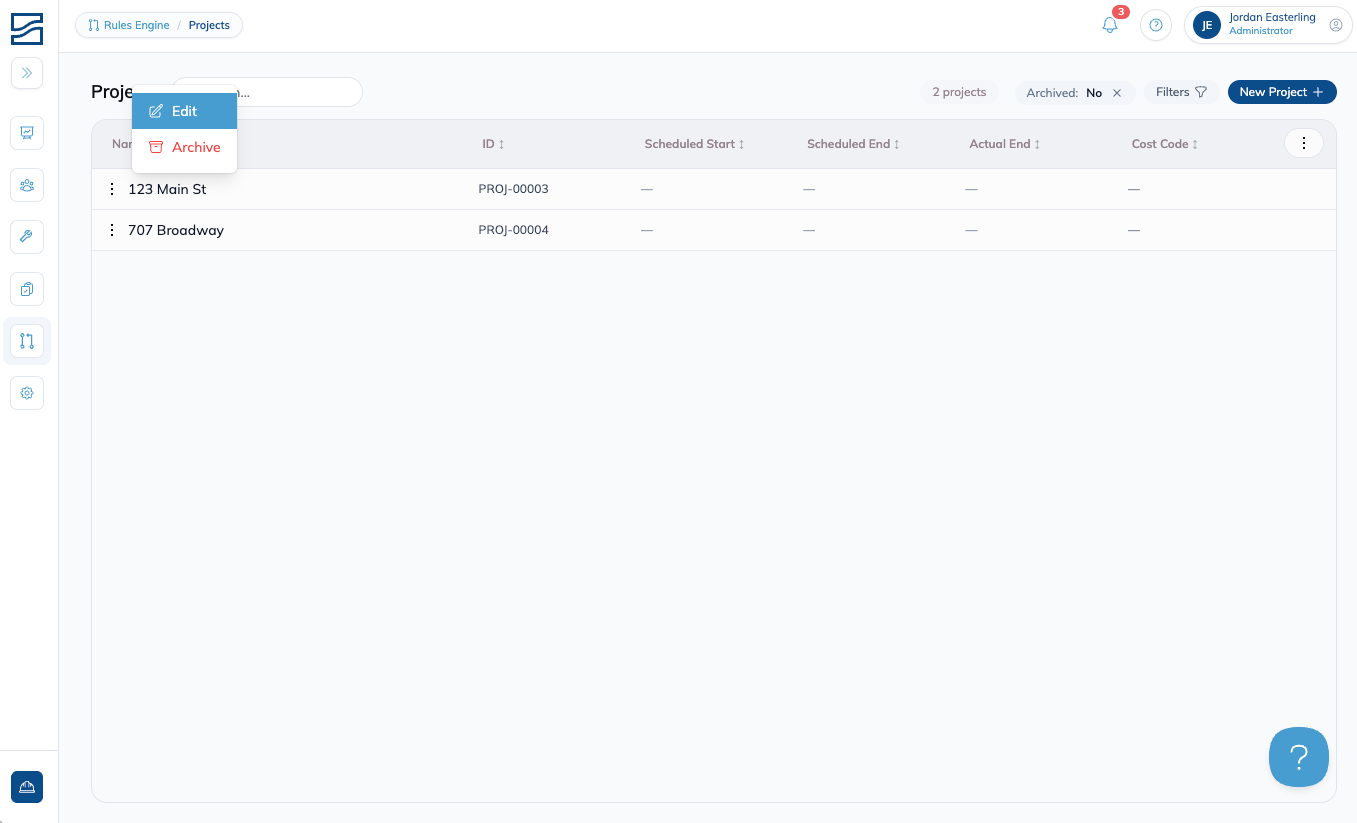Screen dimensions: 1357x823
Task: Expand the sidebar with double-chevron icon
Action: (x=27, y=73)
